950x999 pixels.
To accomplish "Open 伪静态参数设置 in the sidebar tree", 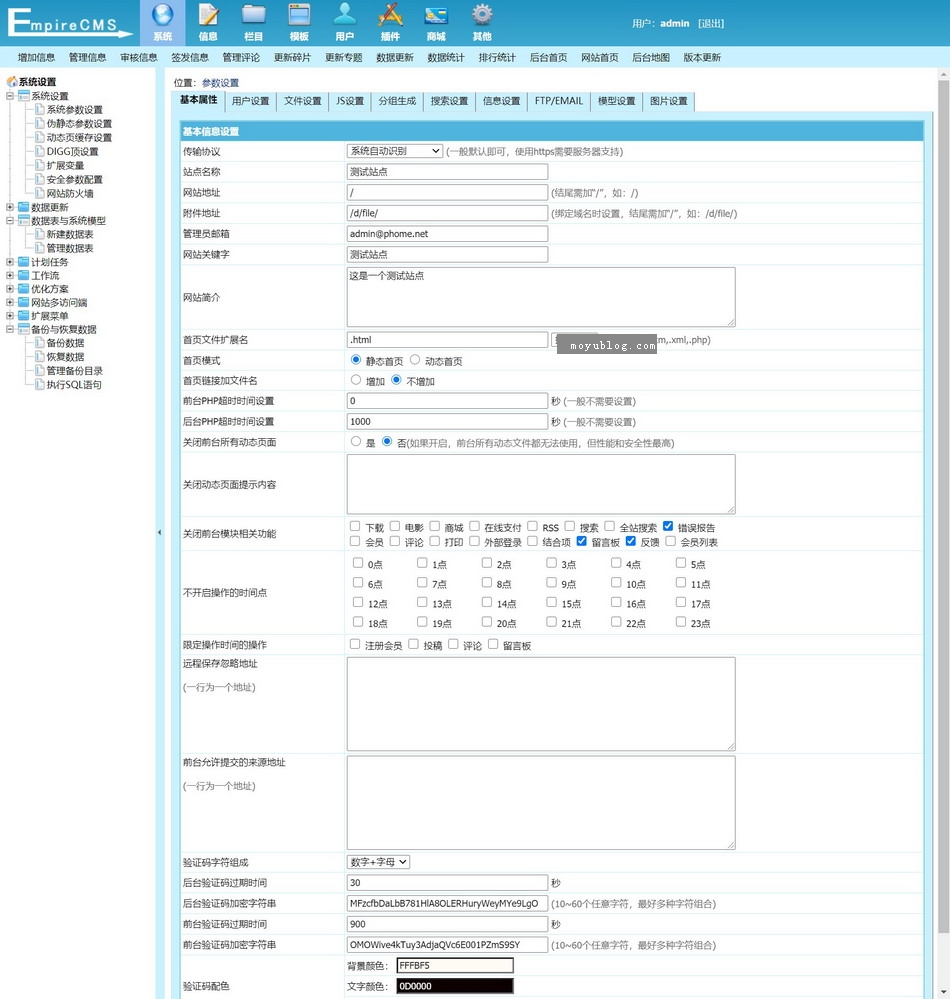I will coord(79,124).
